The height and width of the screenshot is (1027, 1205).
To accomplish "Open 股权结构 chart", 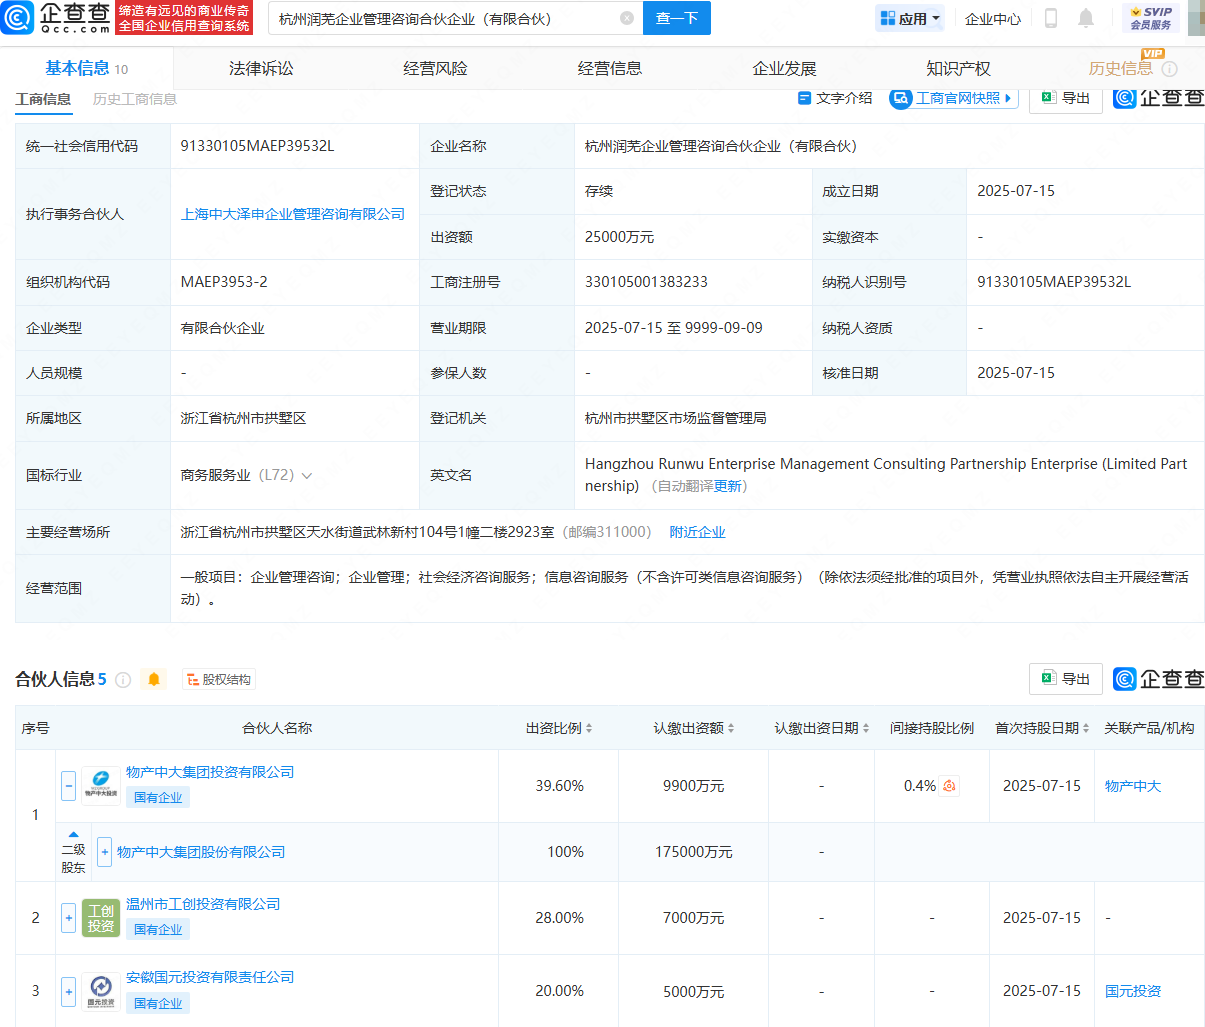I will [x=219, y=680].
